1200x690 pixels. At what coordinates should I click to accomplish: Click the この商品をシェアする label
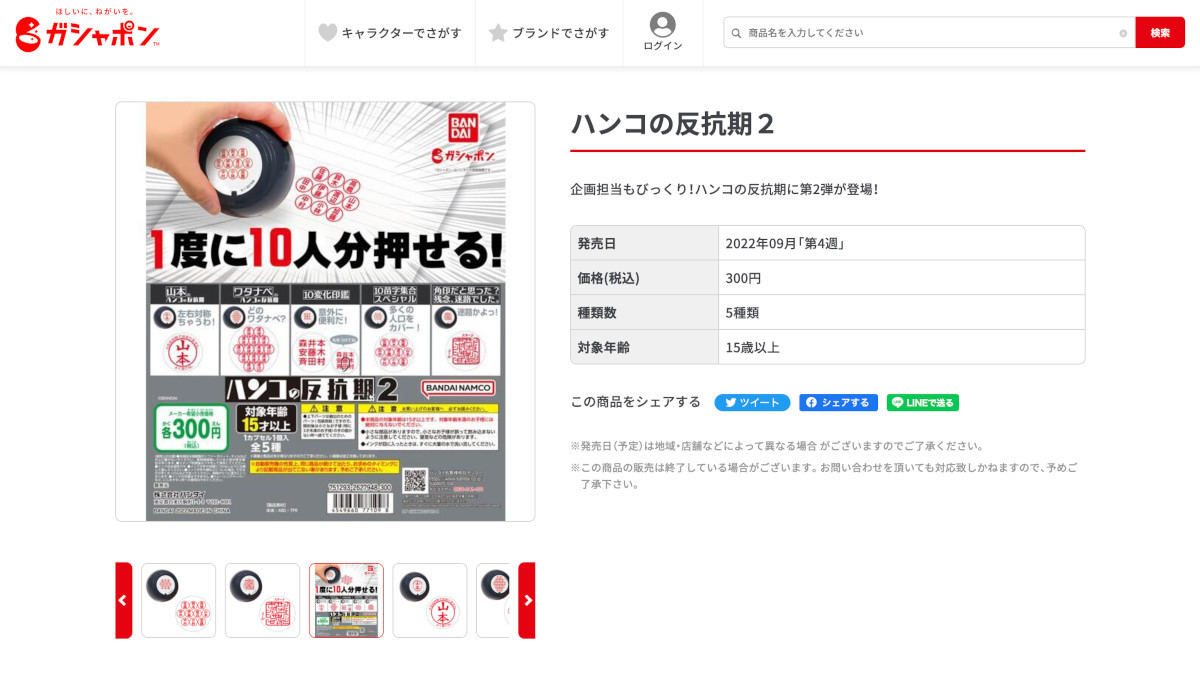point(636,402)
